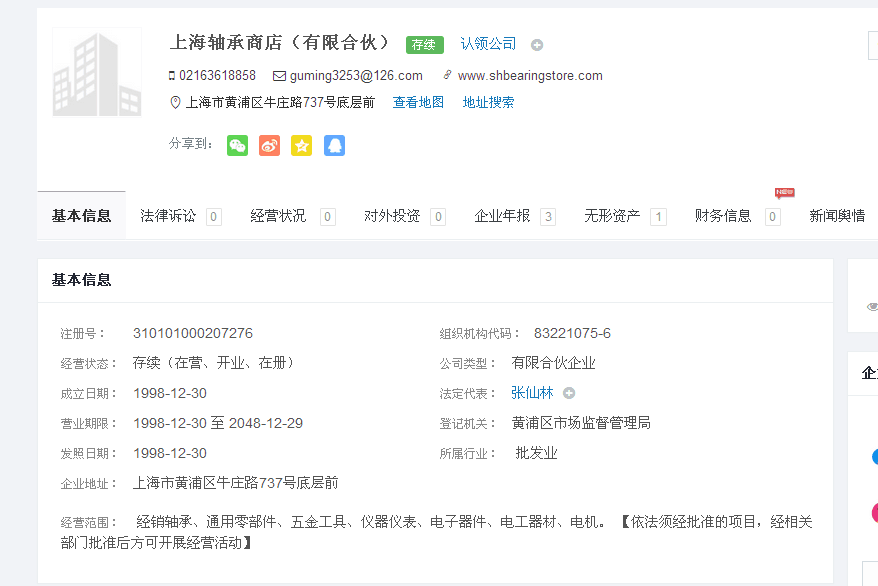The height and width of the screenshot is (586, 878).
Task: Share to QQ Zone star icon
Action: pyautogui.click(x=301, y=146)
